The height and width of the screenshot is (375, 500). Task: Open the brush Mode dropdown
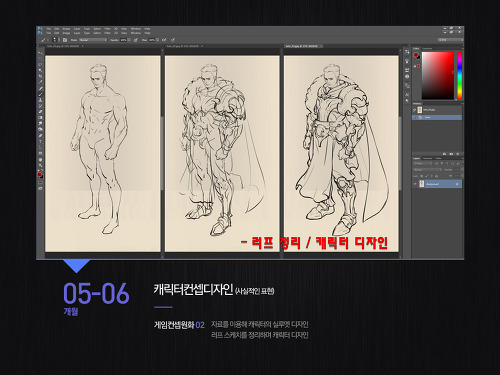[92, 40]
